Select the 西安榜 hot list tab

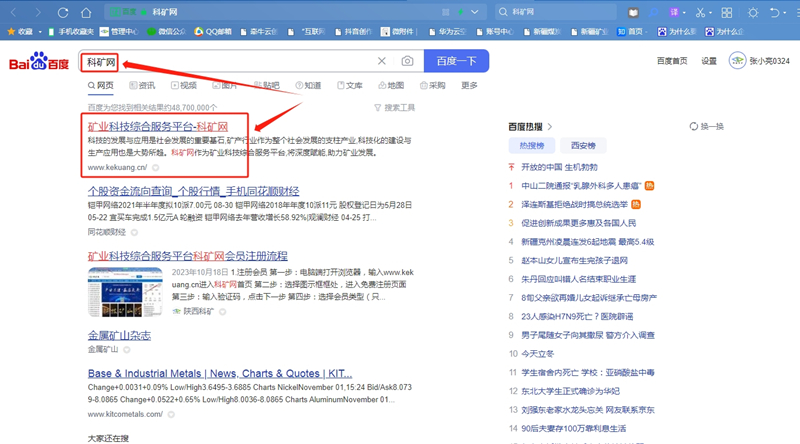pyautogui.click(x=582, y=146)
